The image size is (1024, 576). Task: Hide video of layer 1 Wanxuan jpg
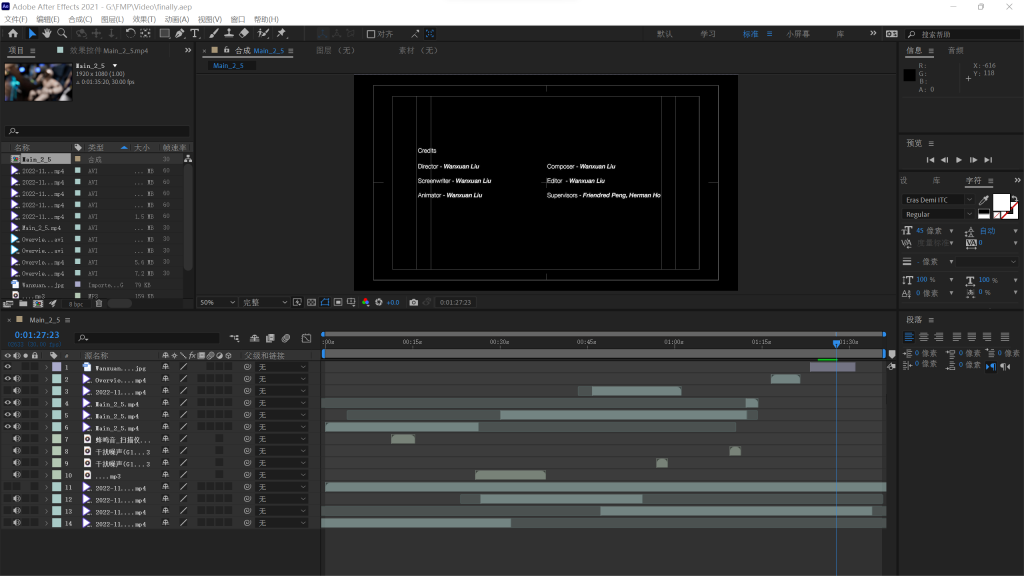point(8,367)
